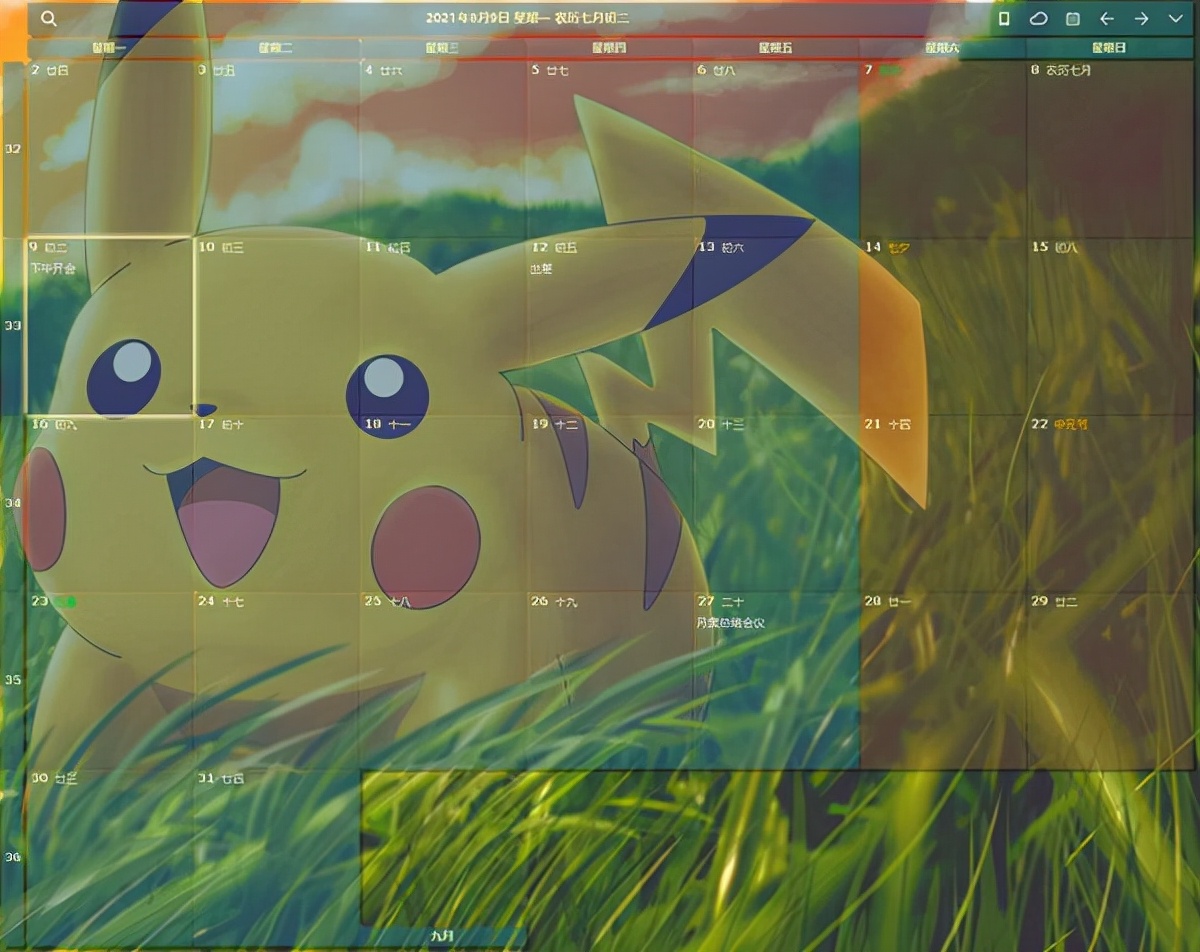The width and height of the screenshot is (1200, 952).
Task: Select the 星期四 weekday header
Action: click(x=609, y=48)
